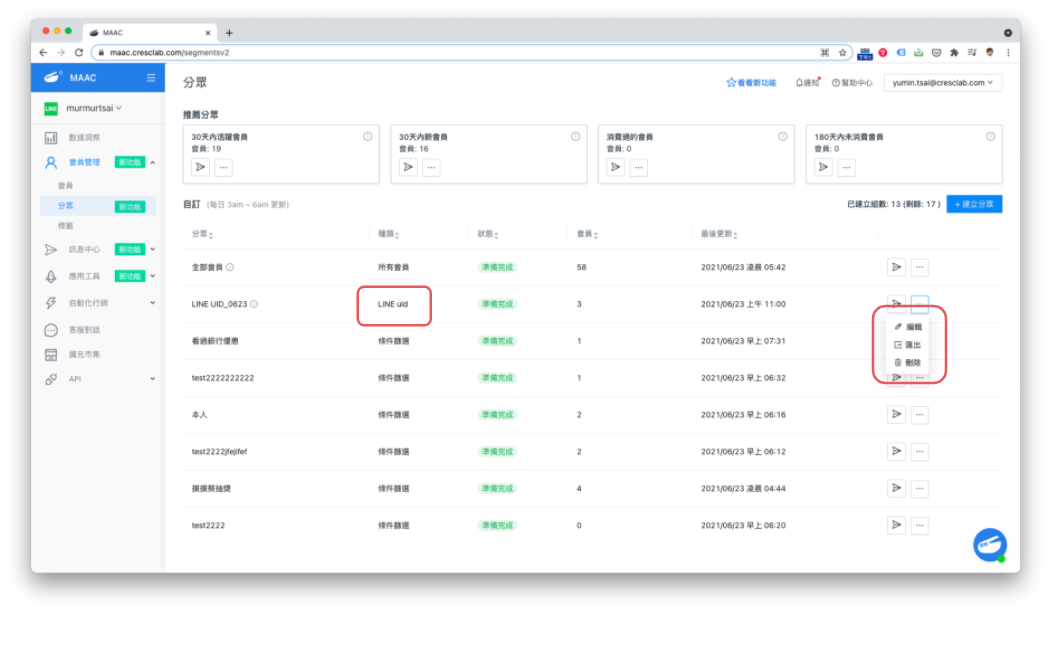Expand 自動化行銷 sidebar section
1049x664 pixels.
[100, 302]
